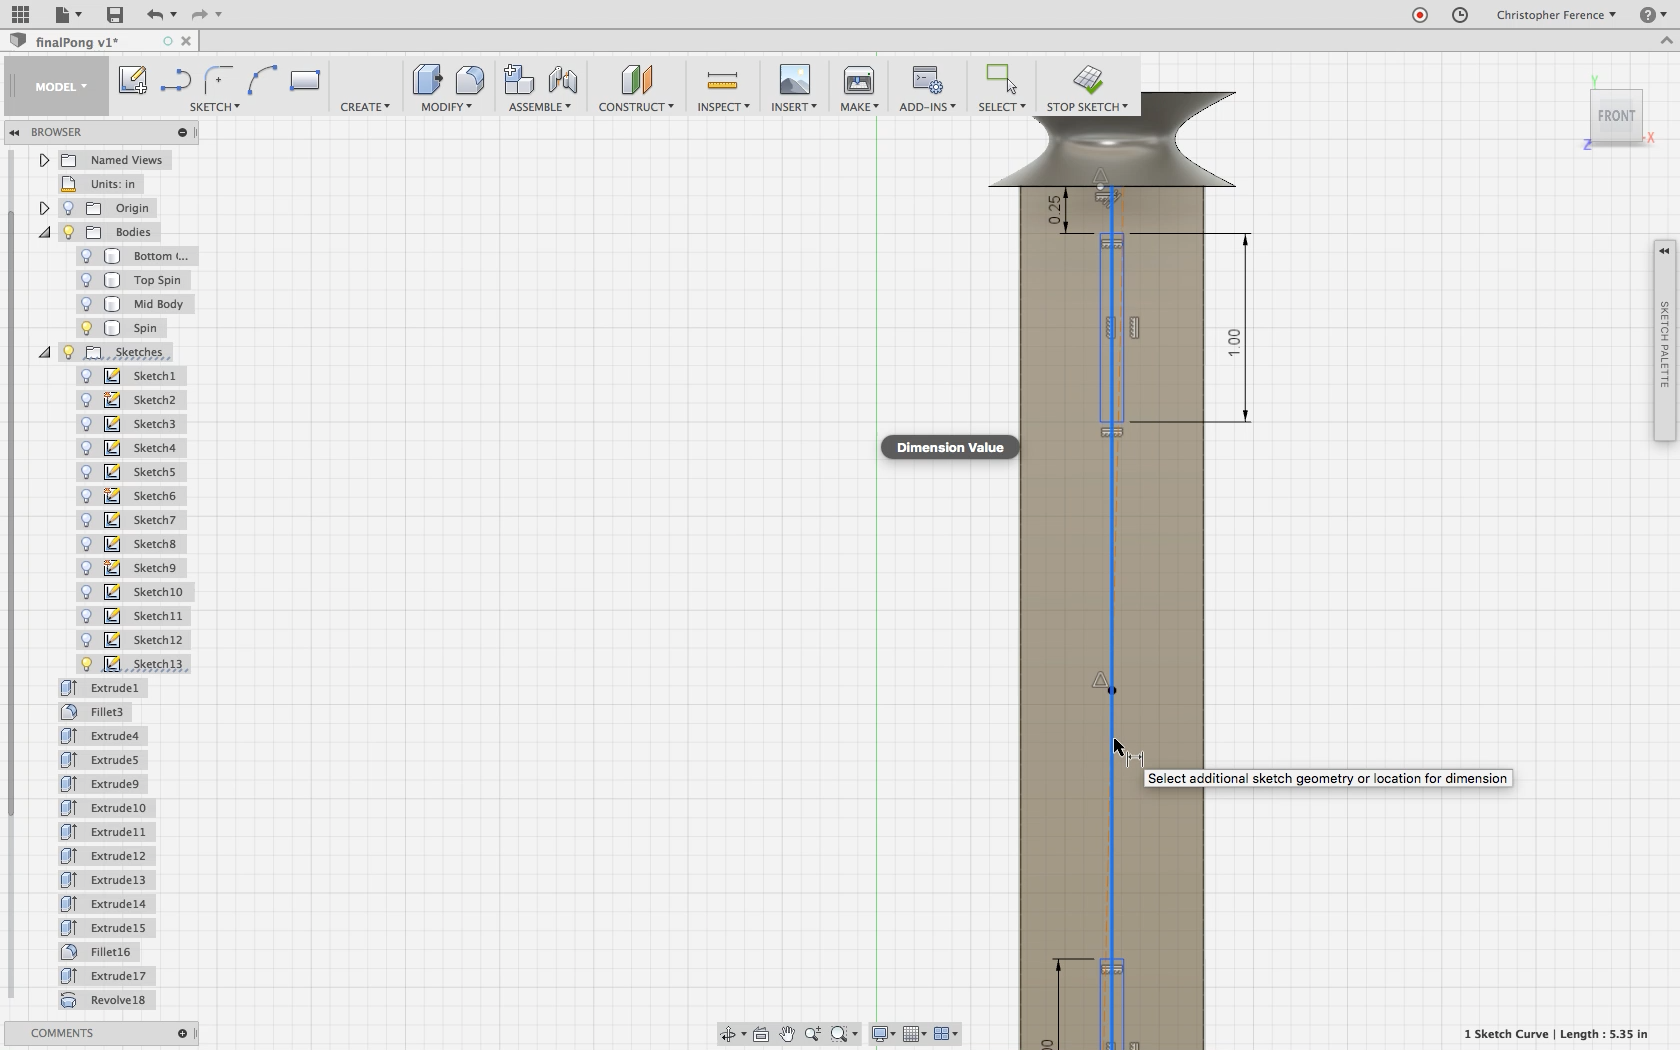Expand the Origin folder
Screen dimensions: 1680x1050
44,208
